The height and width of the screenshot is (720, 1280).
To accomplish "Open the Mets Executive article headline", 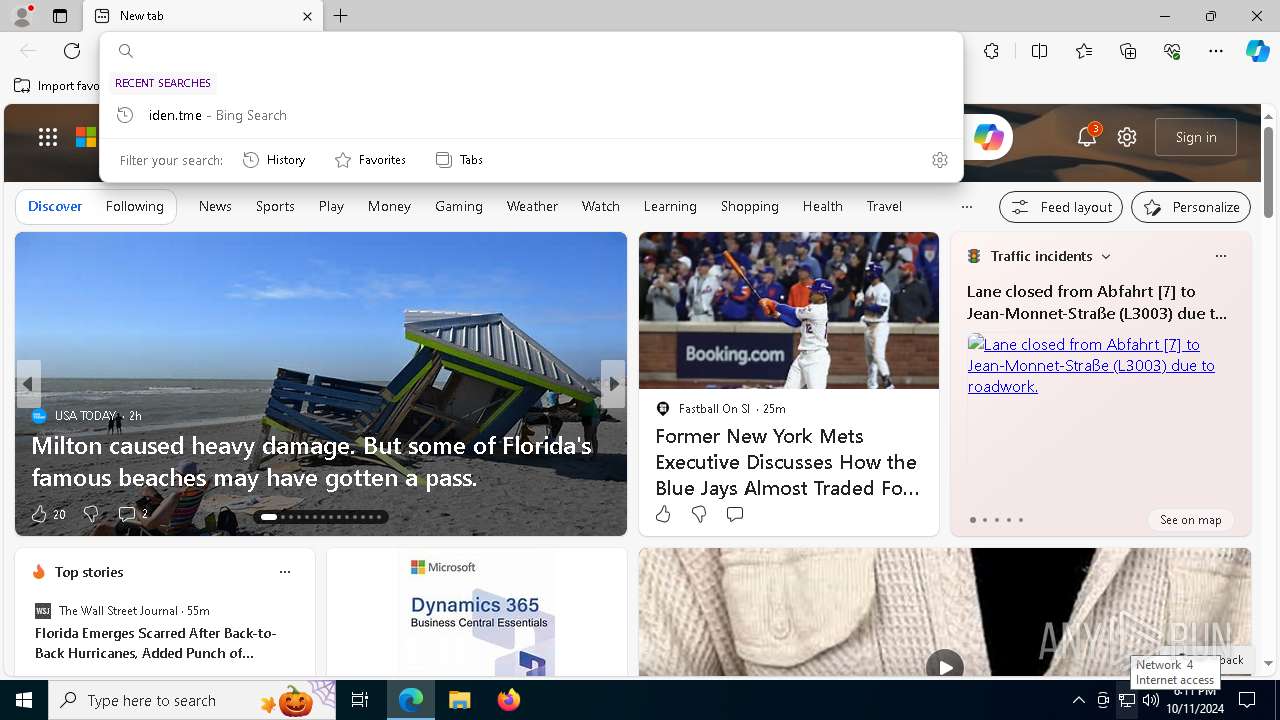I will [x=786, y=462].
